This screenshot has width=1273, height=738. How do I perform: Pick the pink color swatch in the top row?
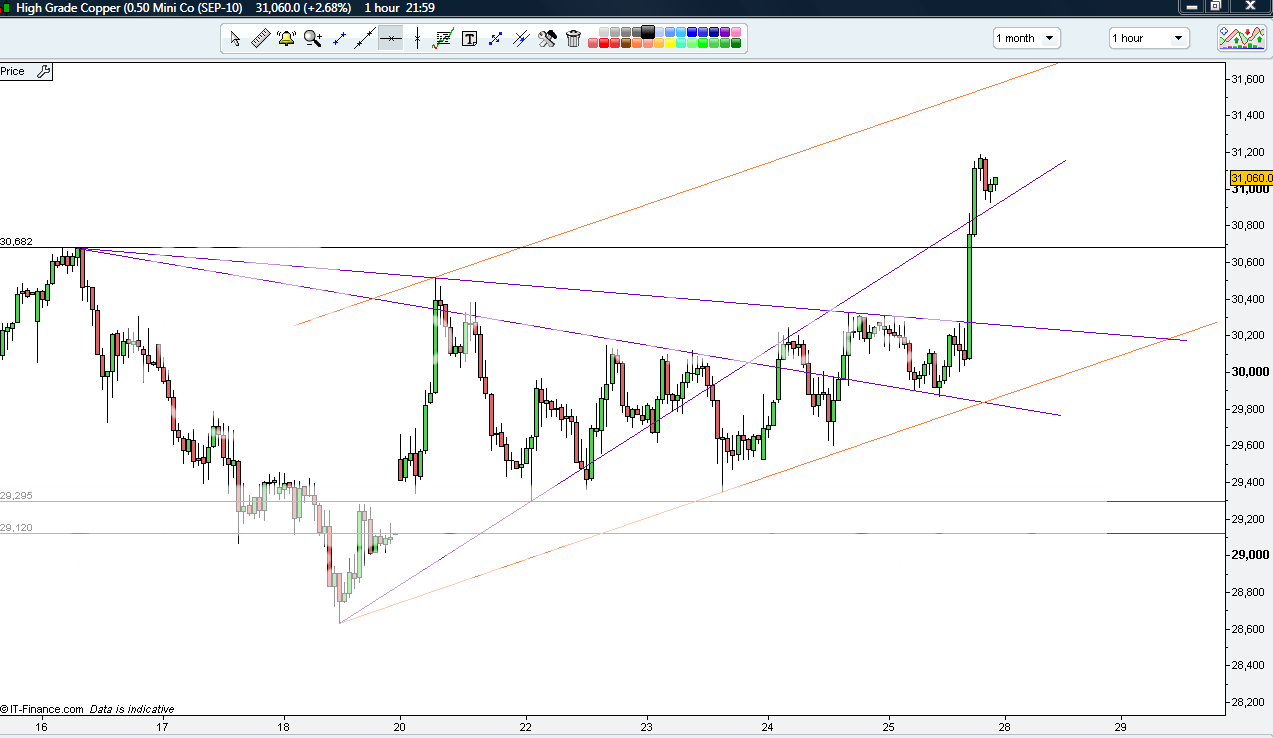click(736, 32)
